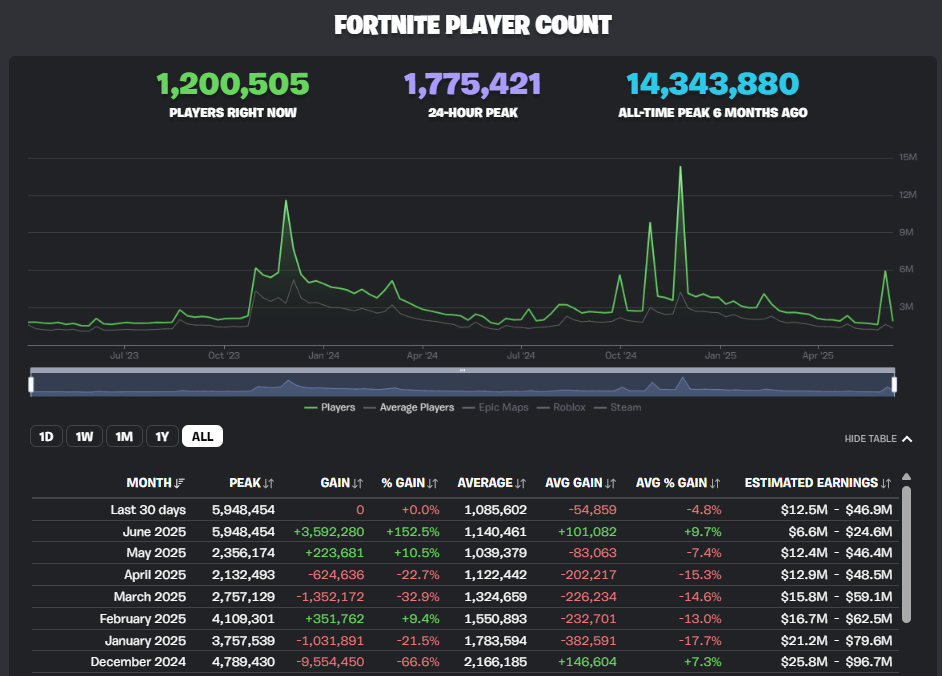The image size is (942, 676).
Task: Click left handle of chart range navigator
Action: click(x=31, y=384)
